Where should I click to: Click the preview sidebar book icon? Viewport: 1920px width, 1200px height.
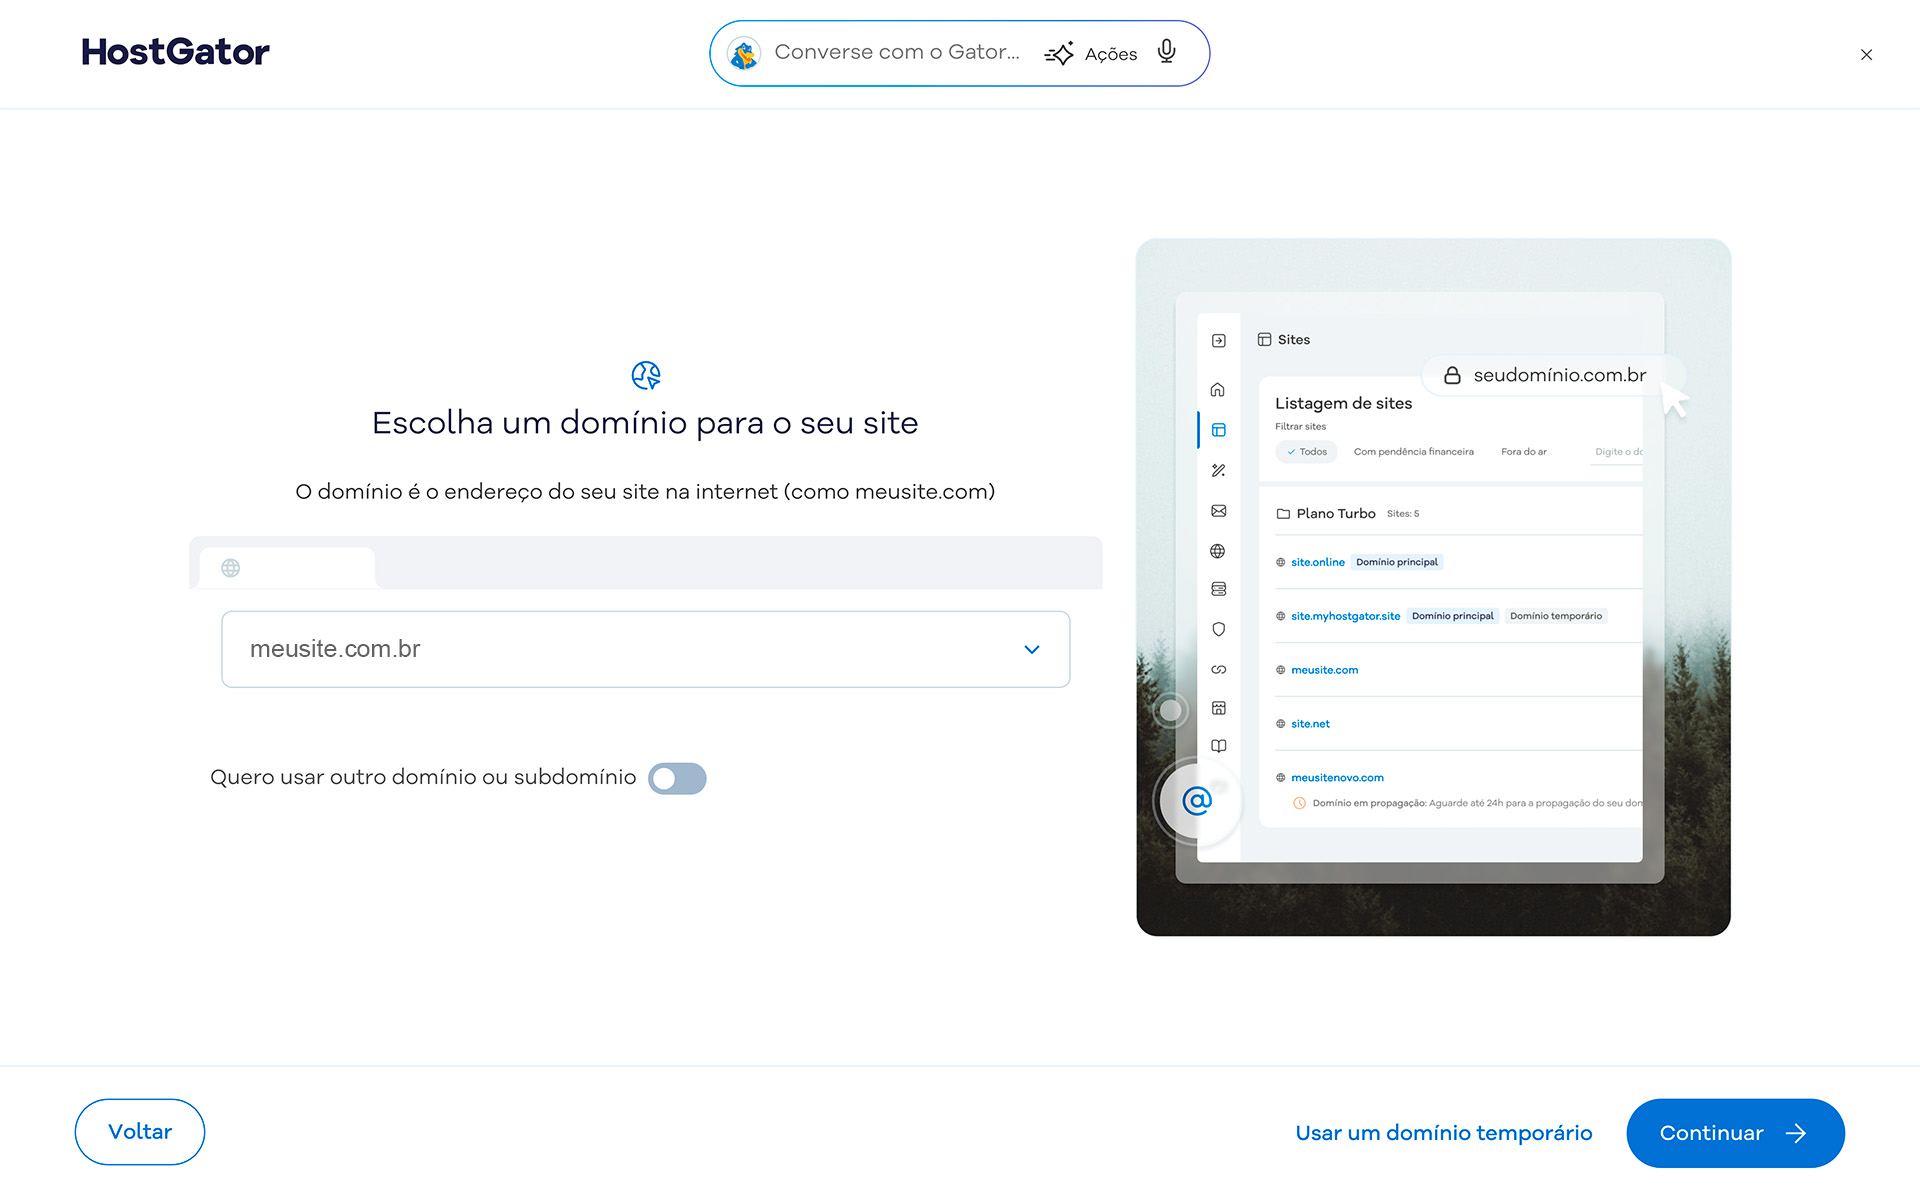1219,746
